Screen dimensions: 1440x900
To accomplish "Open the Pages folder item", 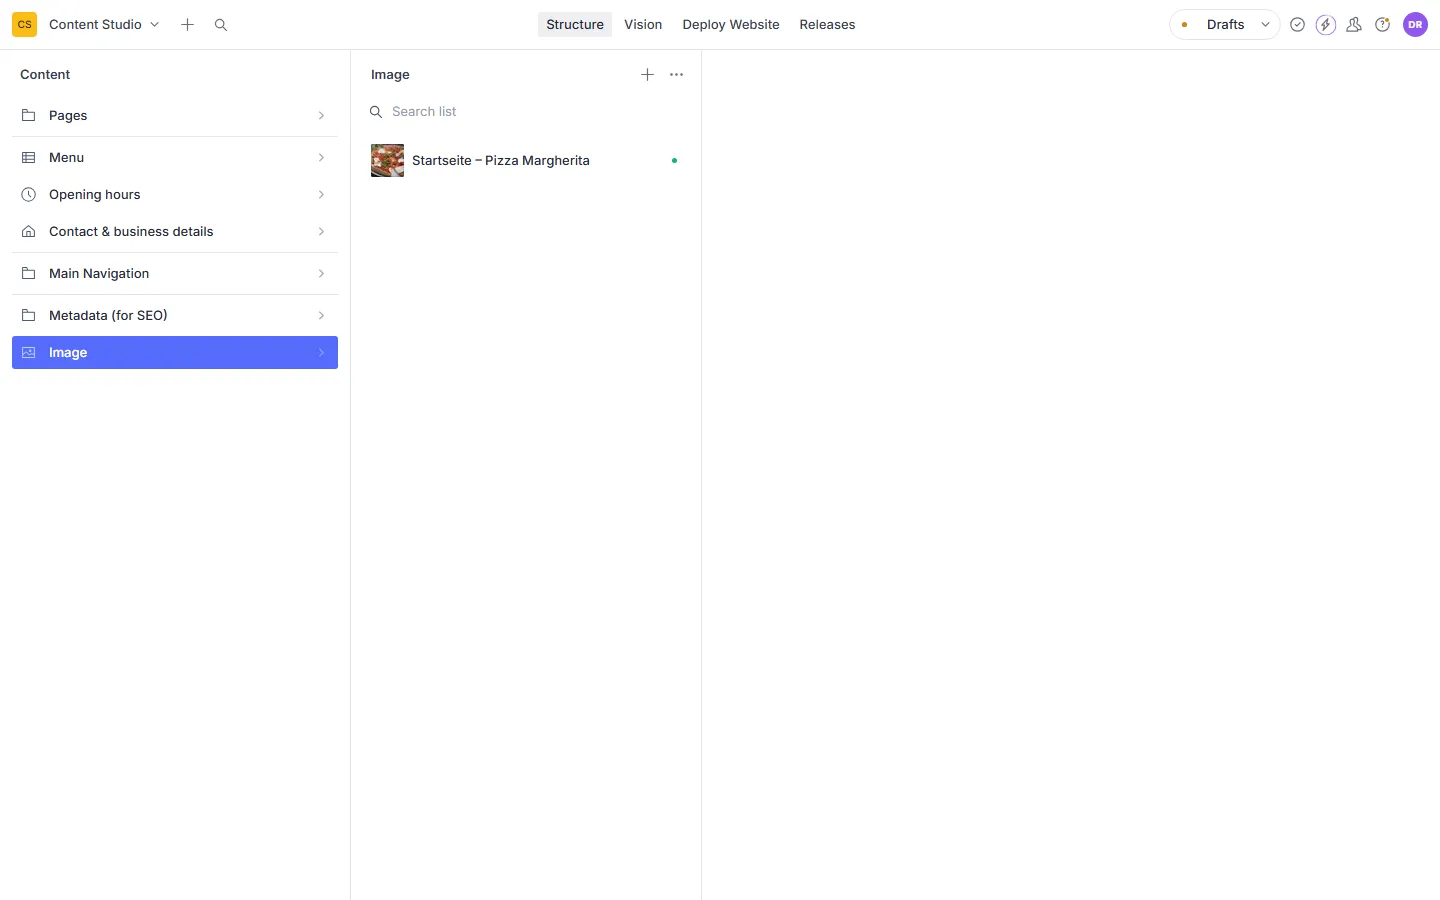I will 175,115.
